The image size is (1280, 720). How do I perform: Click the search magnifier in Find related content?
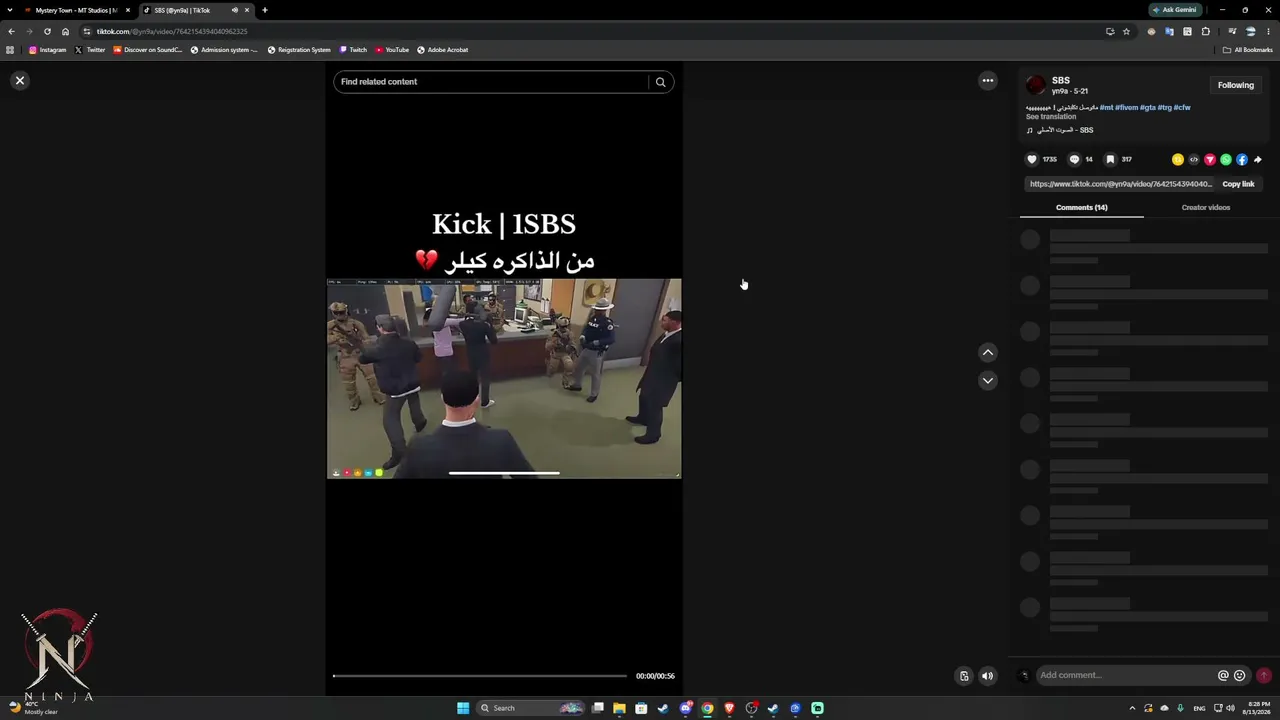point(660,82)
